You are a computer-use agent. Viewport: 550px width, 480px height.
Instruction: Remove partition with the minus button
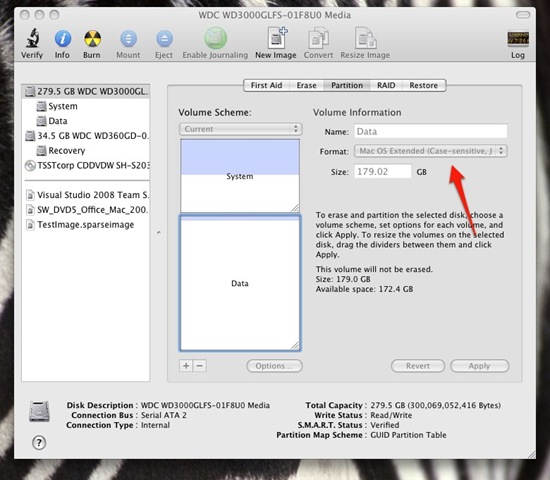tap(200, 366)
